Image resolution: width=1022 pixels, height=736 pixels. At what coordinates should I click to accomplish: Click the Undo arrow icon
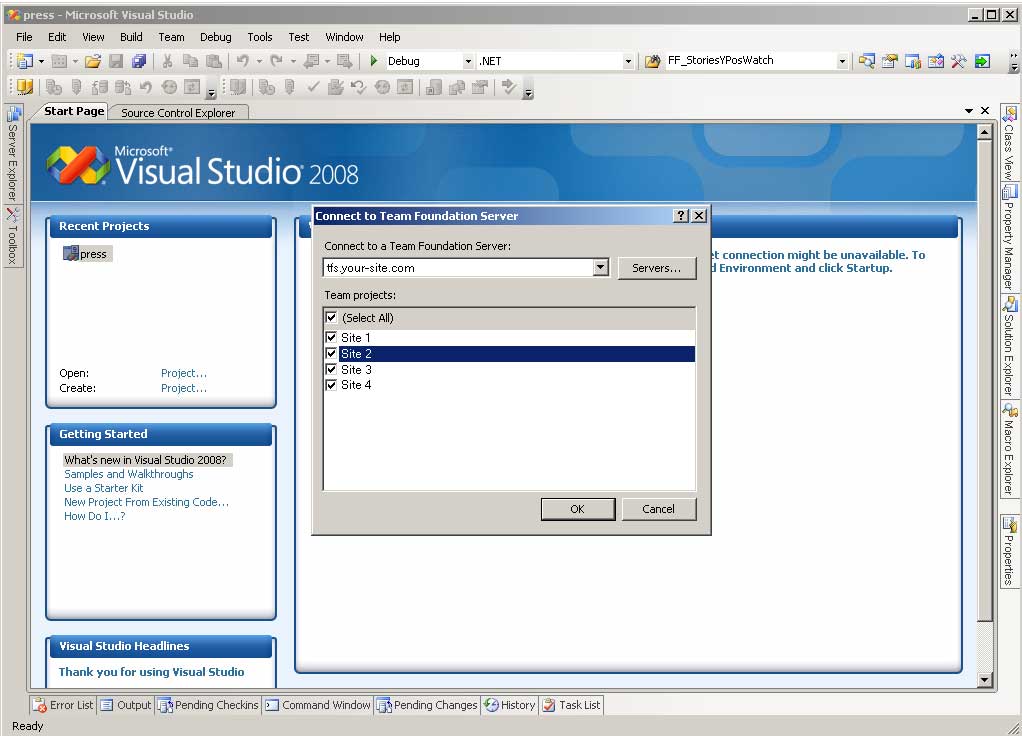242,61
